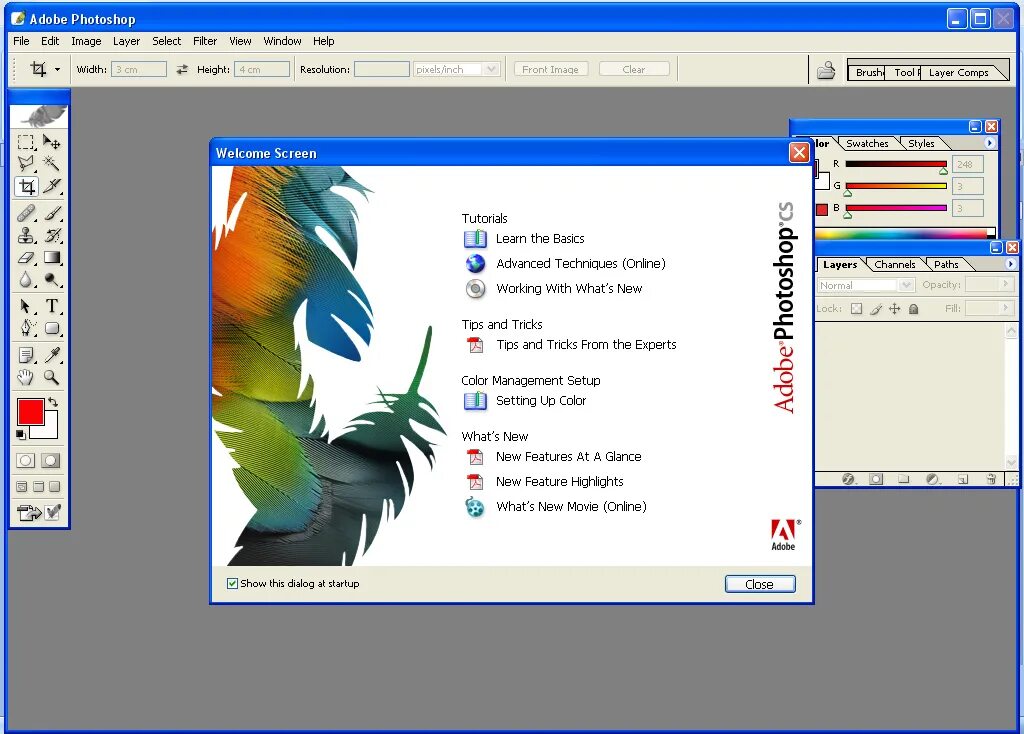Switch to the Channels tab
Screen dimensions: 1024x734
pyautogui.click(x=894, y=264)
